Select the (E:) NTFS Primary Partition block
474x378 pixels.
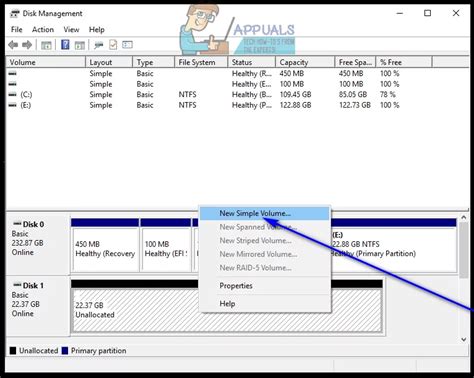[393, 245]
